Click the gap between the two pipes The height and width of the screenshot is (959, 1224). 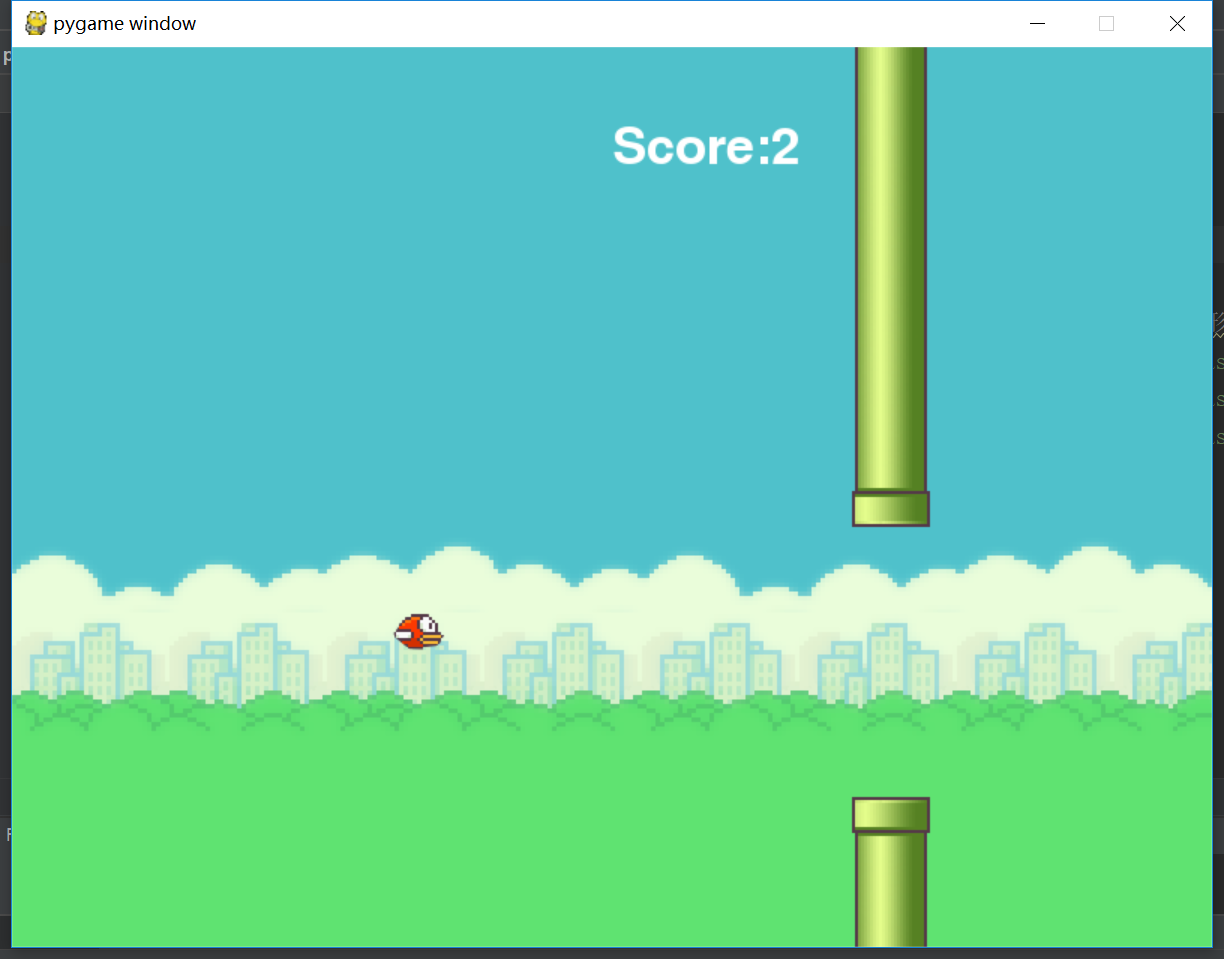point(890,660)
